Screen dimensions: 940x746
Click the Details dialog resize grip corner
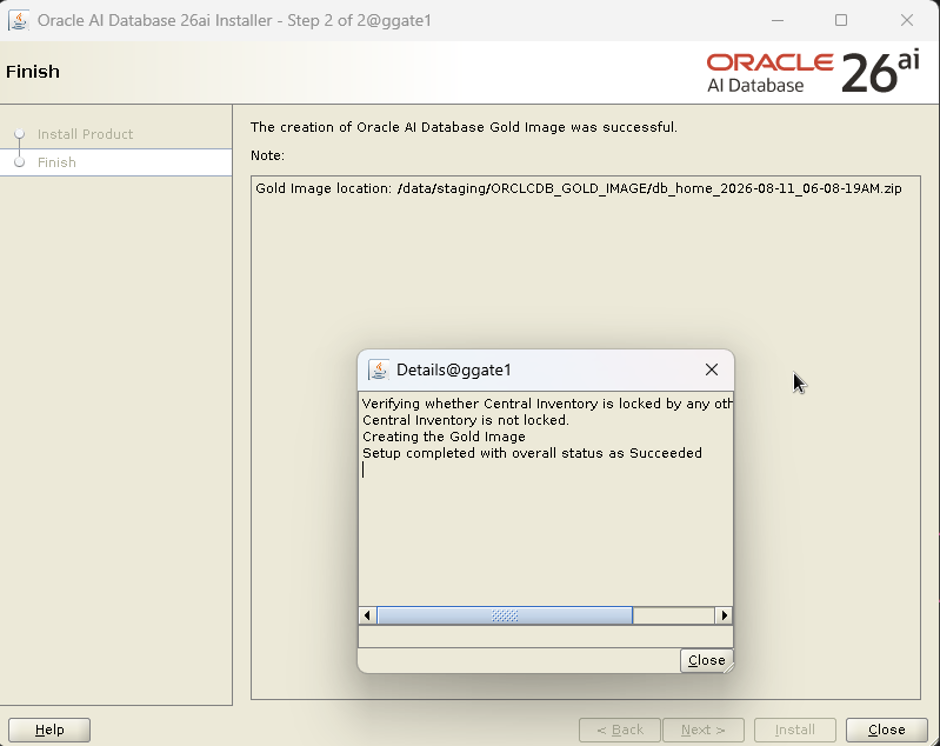(728, 667)
